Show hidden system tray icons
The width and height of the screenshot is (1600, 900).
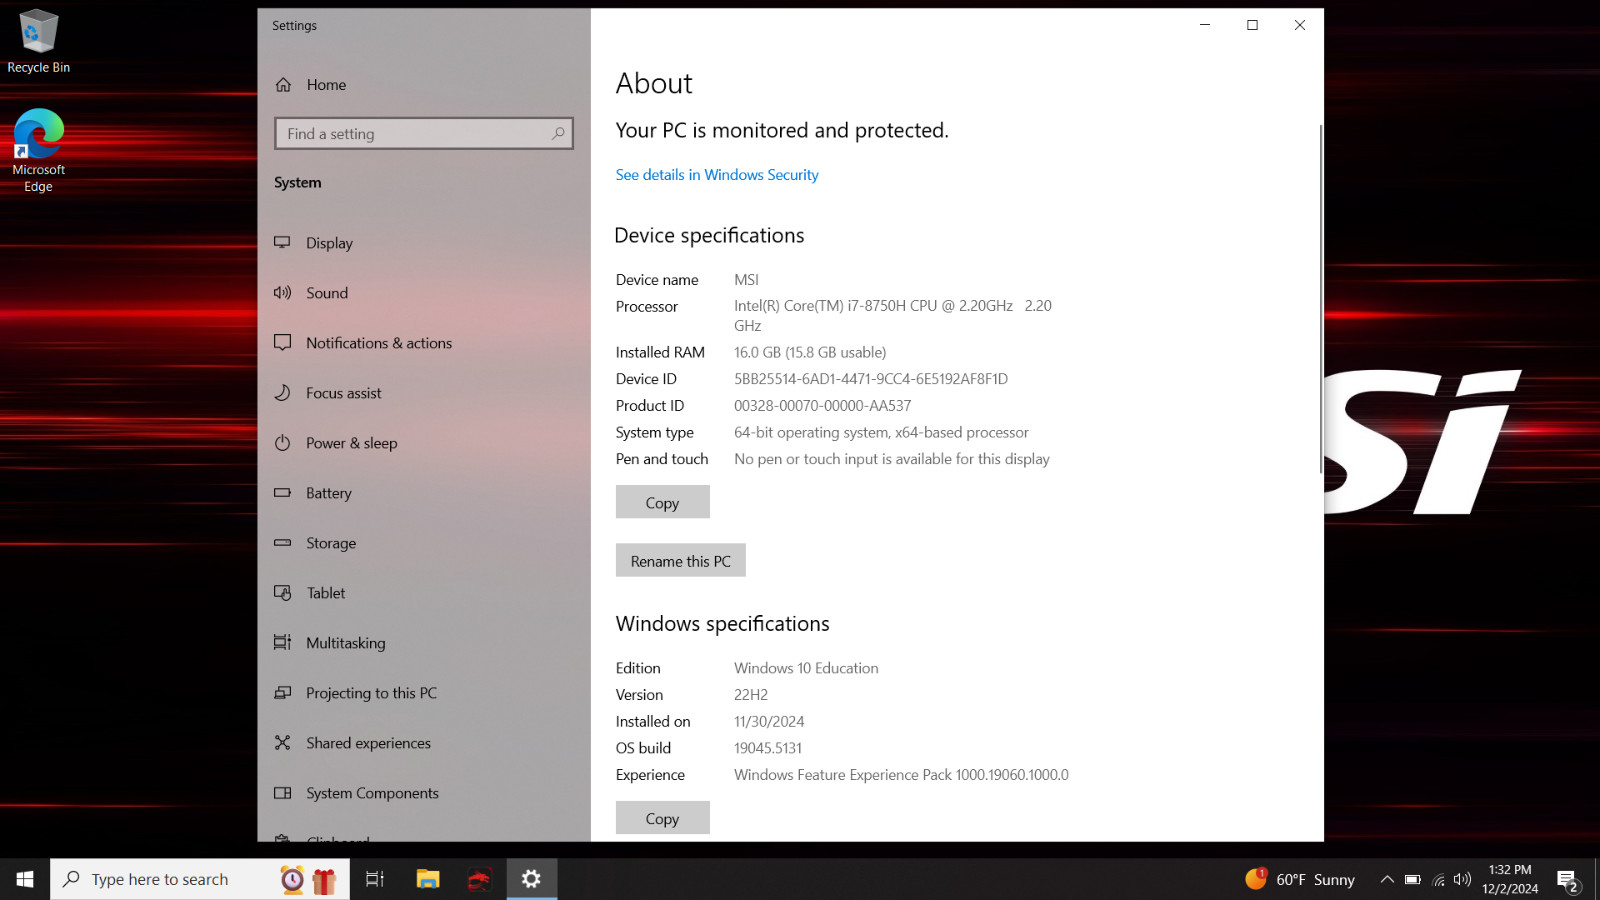click(1387, 879)
